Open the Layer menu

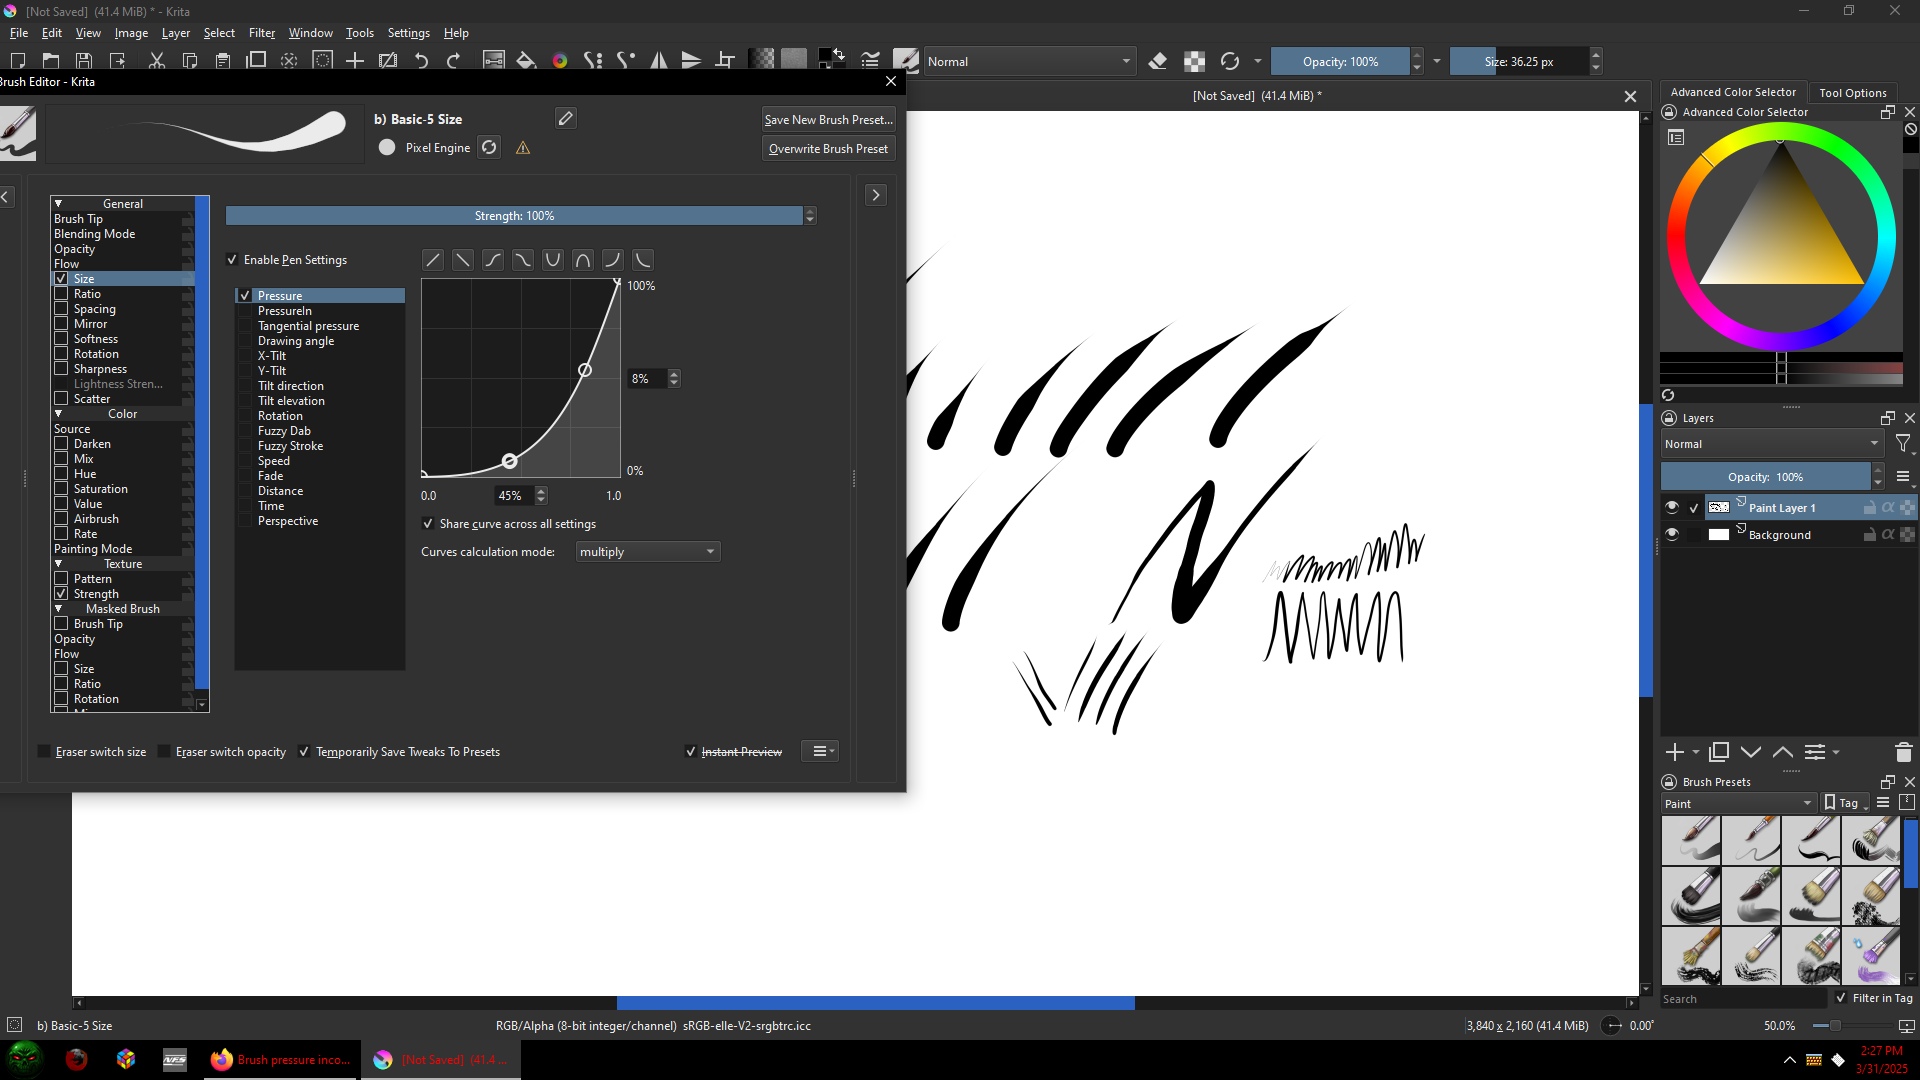coord(175,33)
